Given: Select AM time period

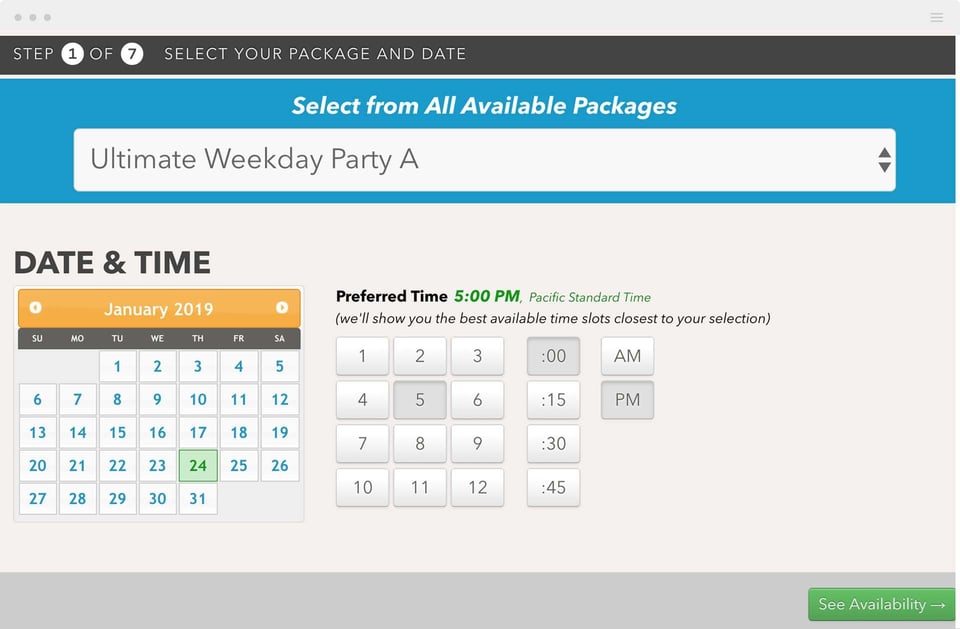Looking at the screenshot, I should tap(627, 356).
